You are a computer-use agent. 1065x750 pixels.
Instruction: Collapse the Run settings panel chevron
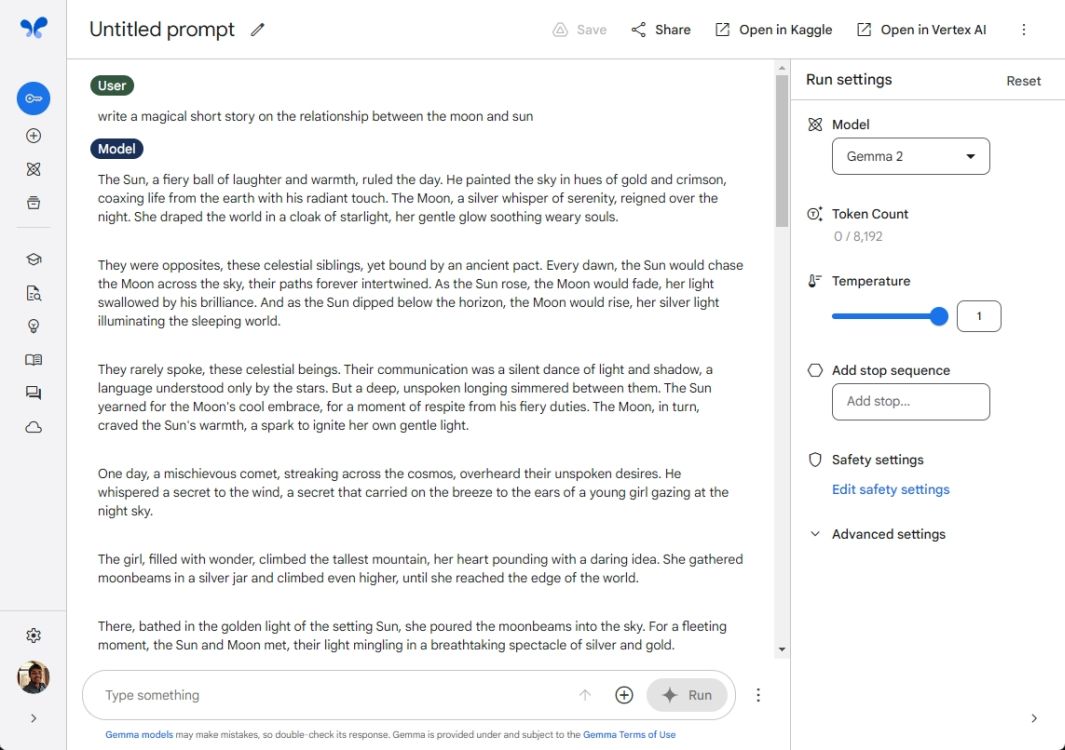click(1034, 718)
